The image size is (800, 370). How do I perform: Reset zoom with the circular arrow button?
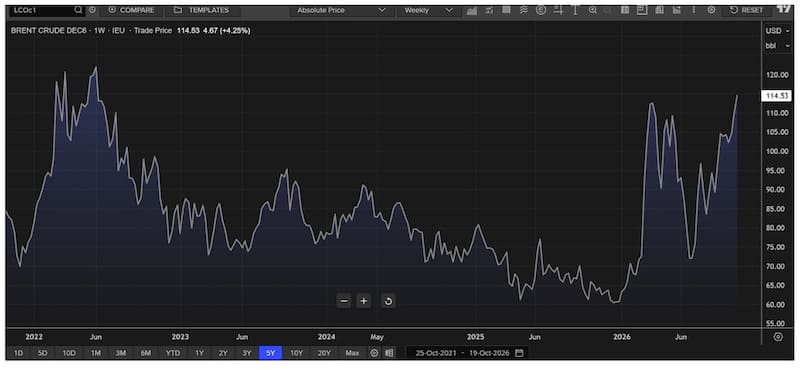pyautogui.click(x=388, y=301)
